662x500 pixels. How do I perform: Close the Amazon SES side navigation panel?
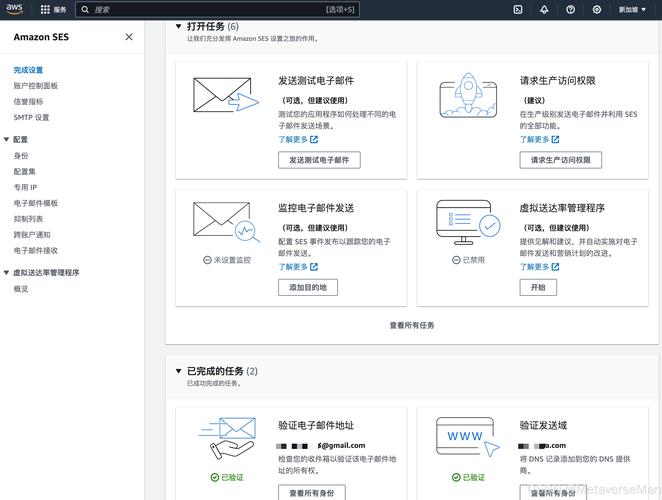click(x=129, y=37)
